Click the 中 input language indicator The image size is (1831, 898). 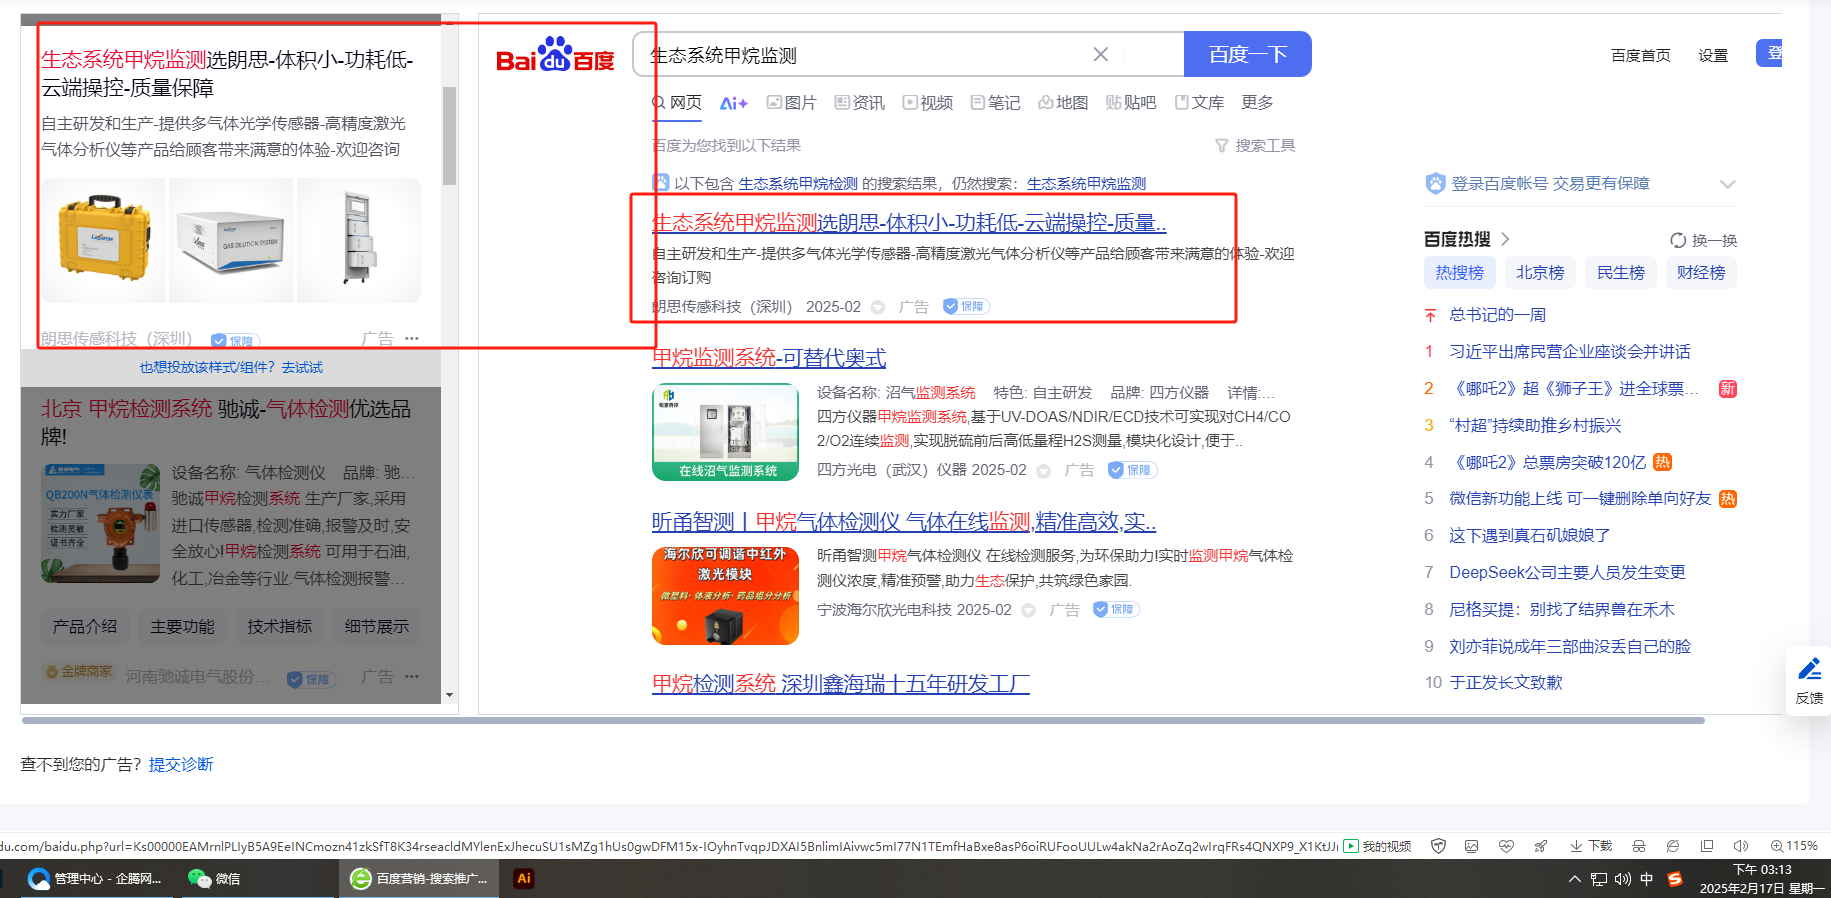1646,879
